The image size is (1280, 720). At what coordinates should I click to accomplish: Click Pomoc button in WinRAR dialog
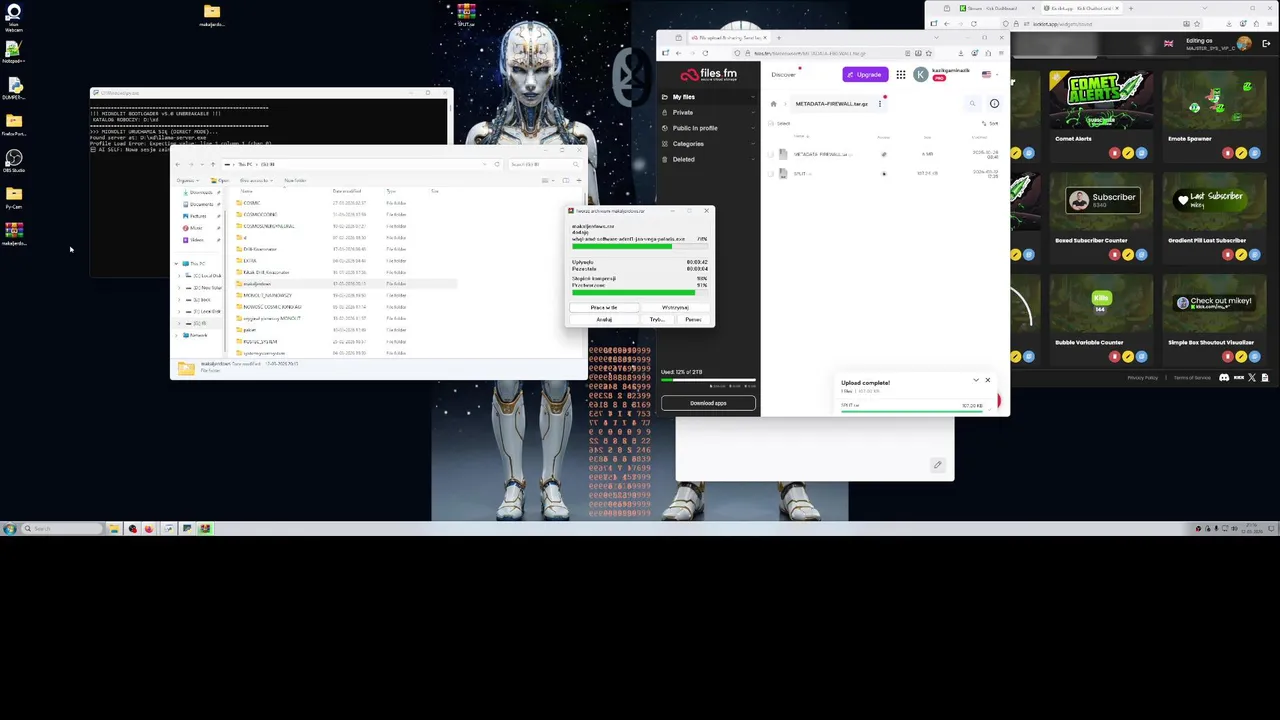point(693,320)
